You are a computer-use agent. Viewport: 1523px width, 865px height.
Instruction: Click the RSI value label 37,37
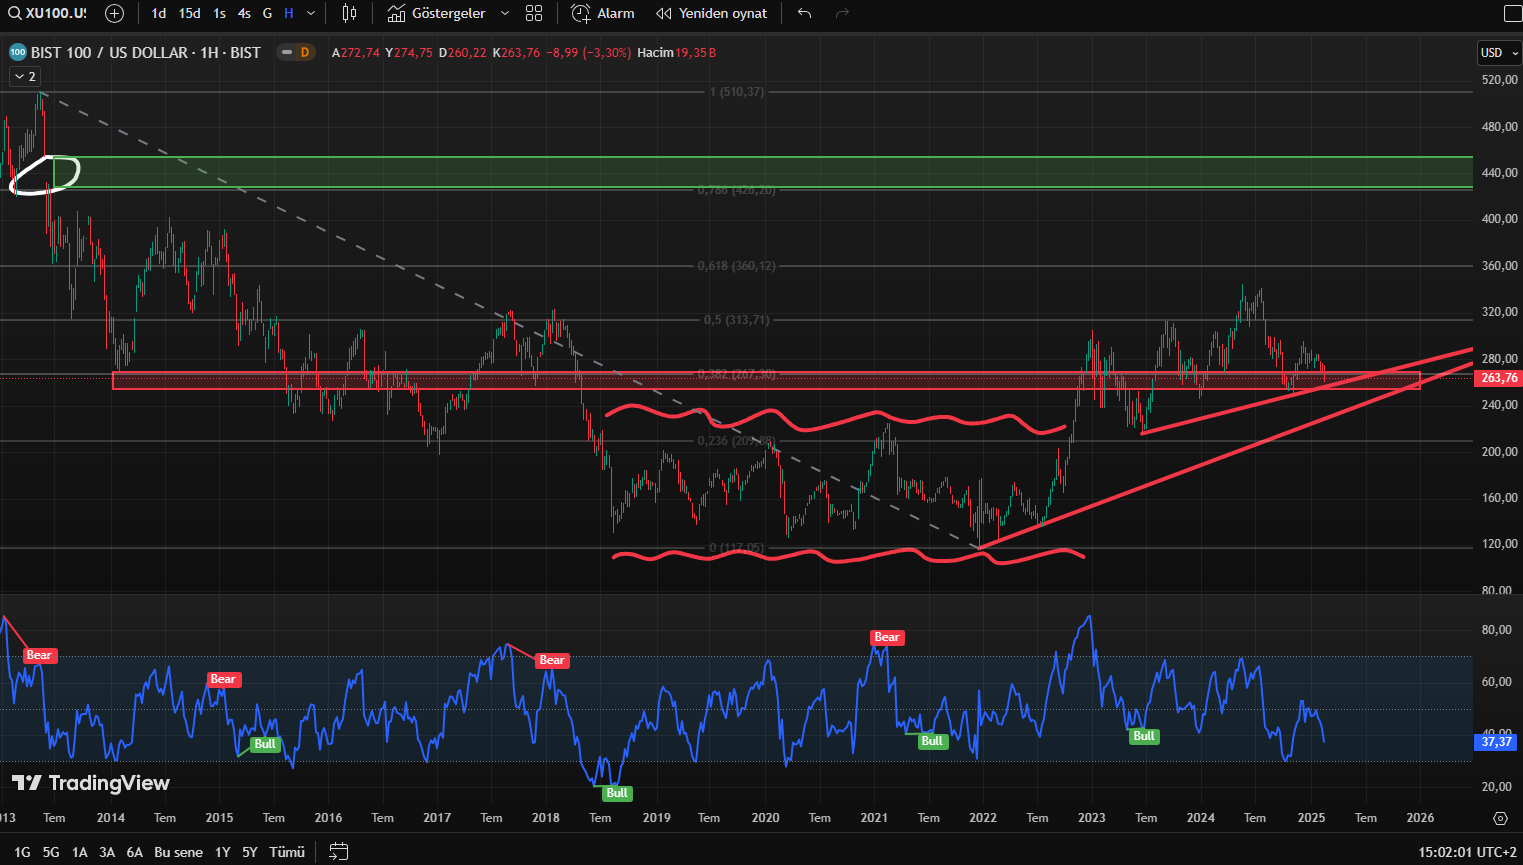[x=1498, y=742]
